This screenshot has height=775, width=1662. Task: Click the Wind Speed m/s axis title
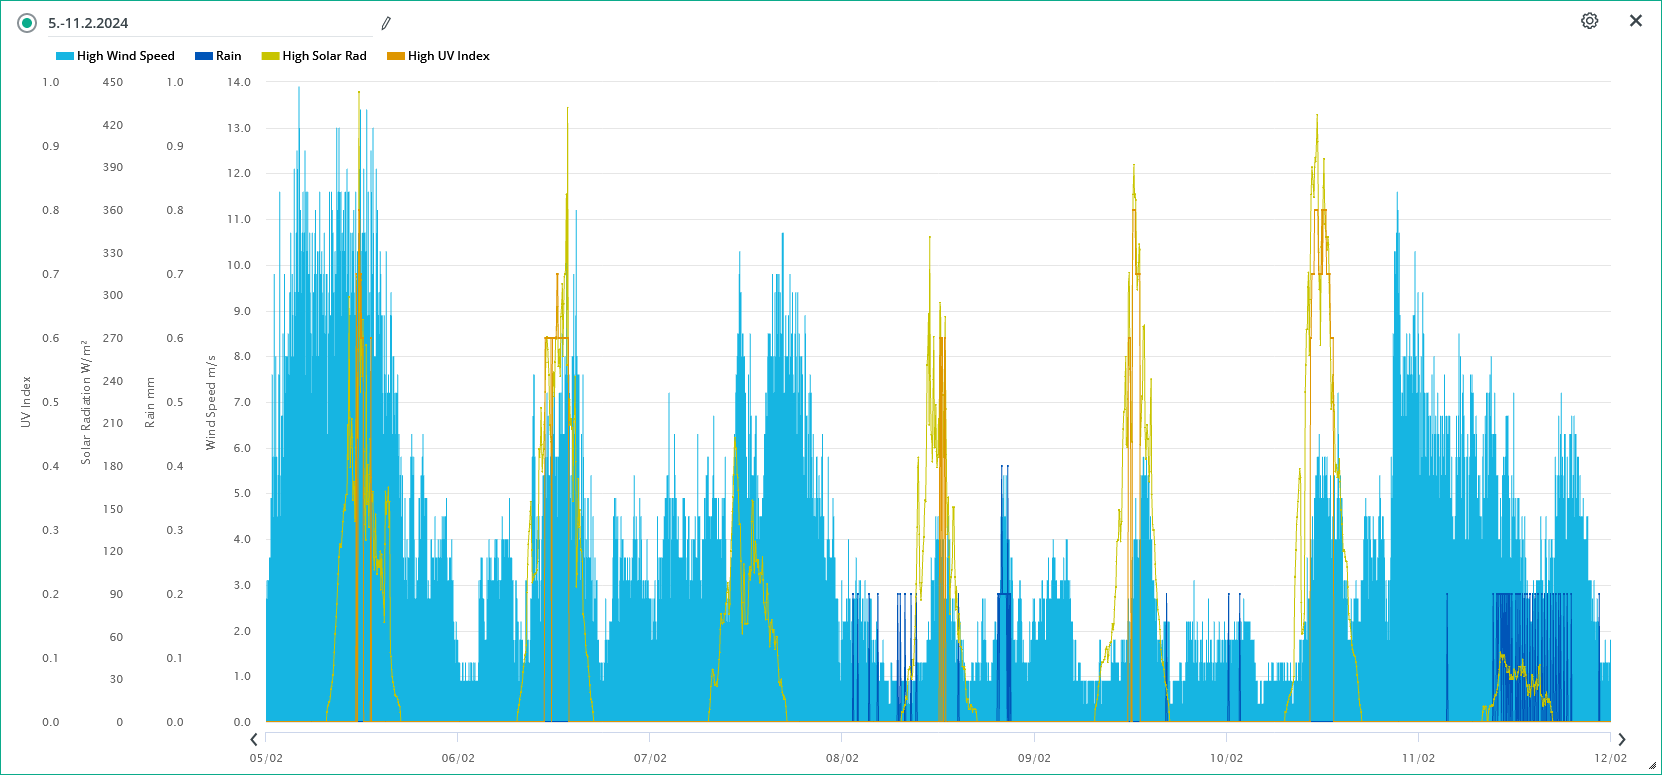point(211,402)
